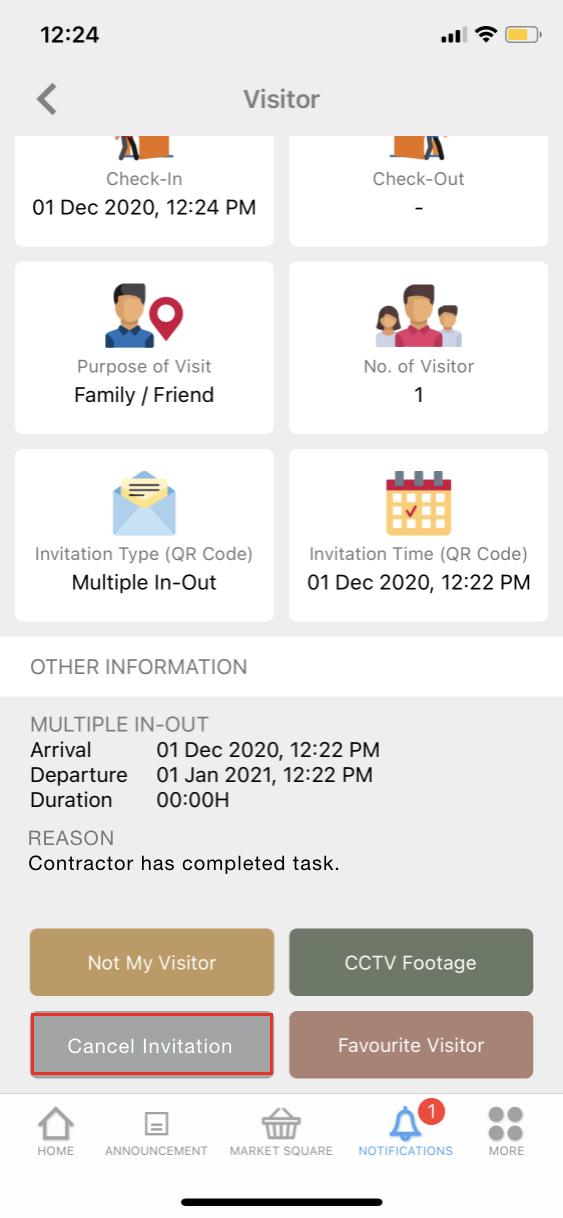Image resolution: width=563 pixels, height=1218 pixels.
Task: Tap the Purpose of Visit person-pin icon
Action: 145,316
